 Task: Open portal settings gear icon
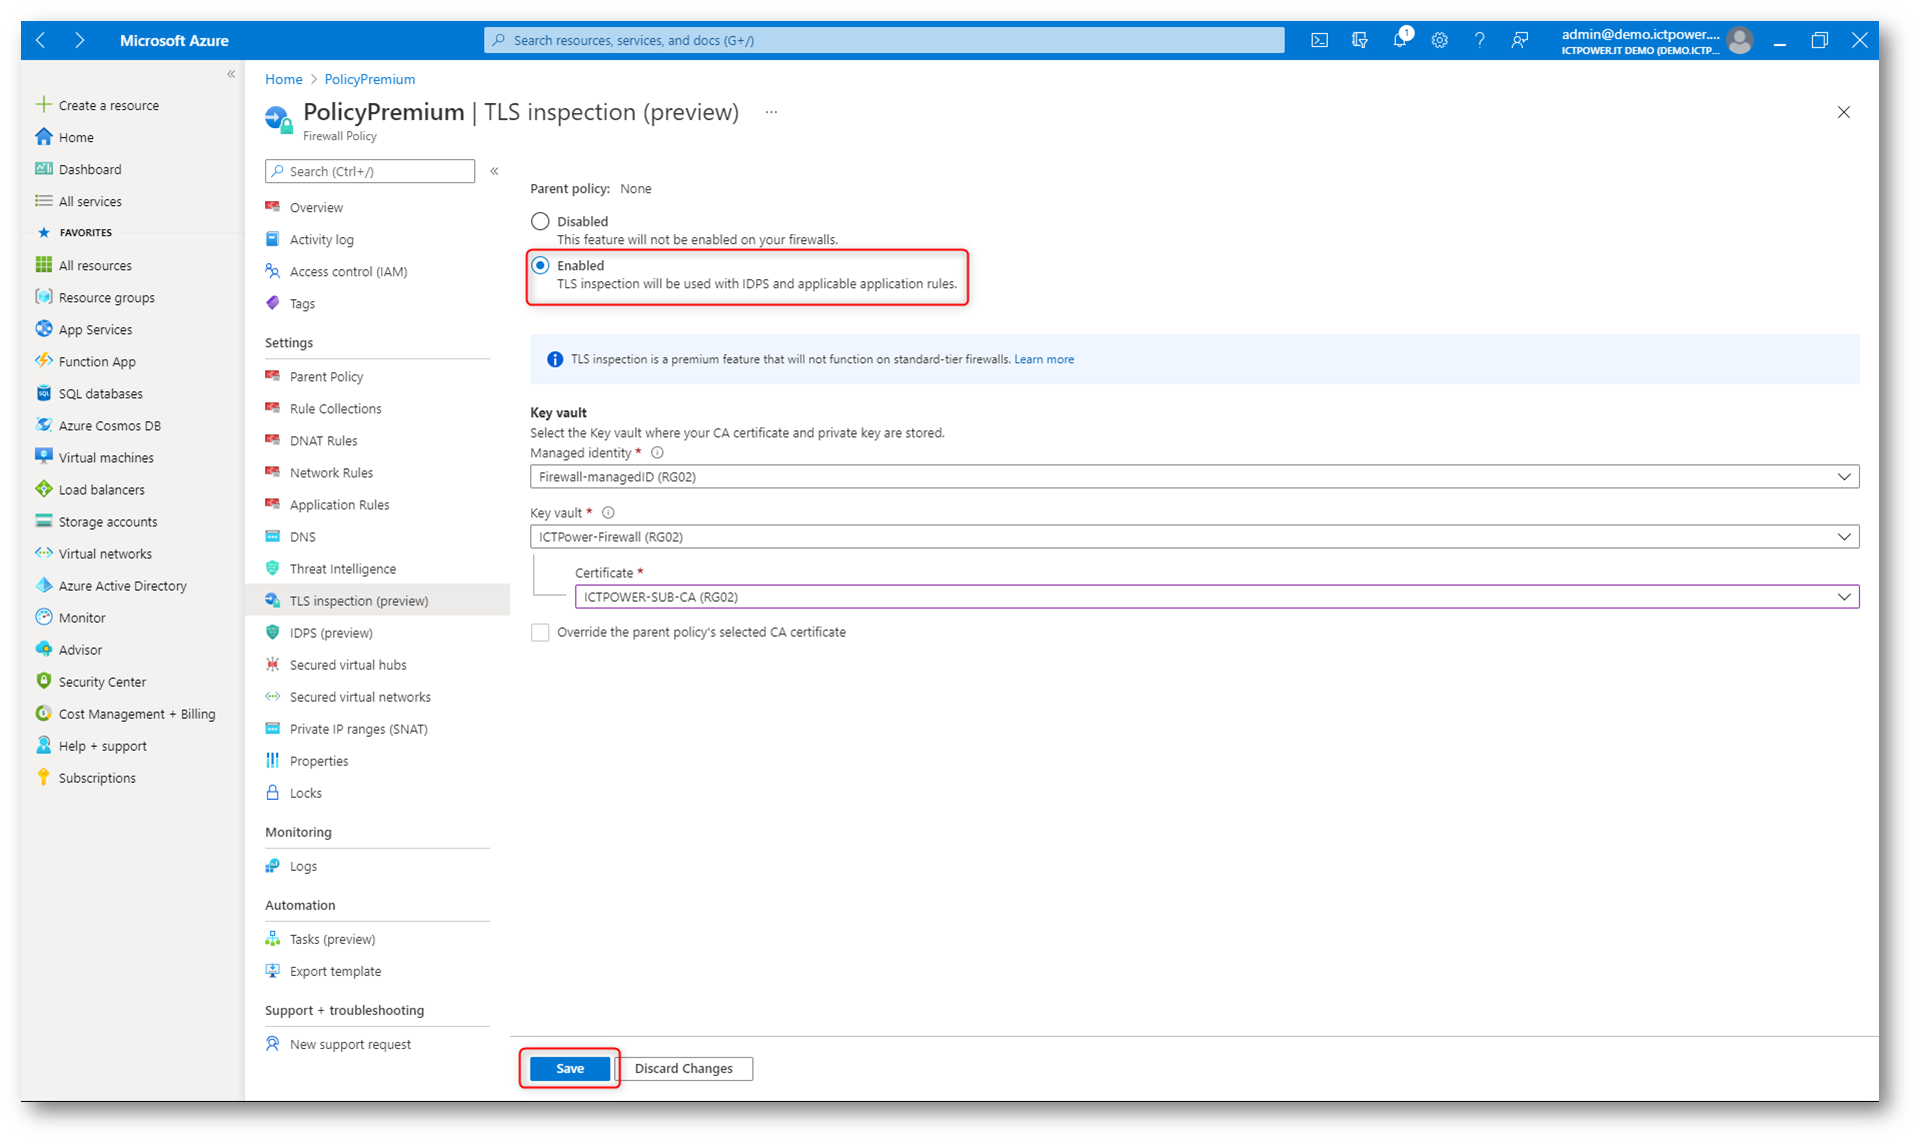pyautogui.click(x=1439, y=40)
